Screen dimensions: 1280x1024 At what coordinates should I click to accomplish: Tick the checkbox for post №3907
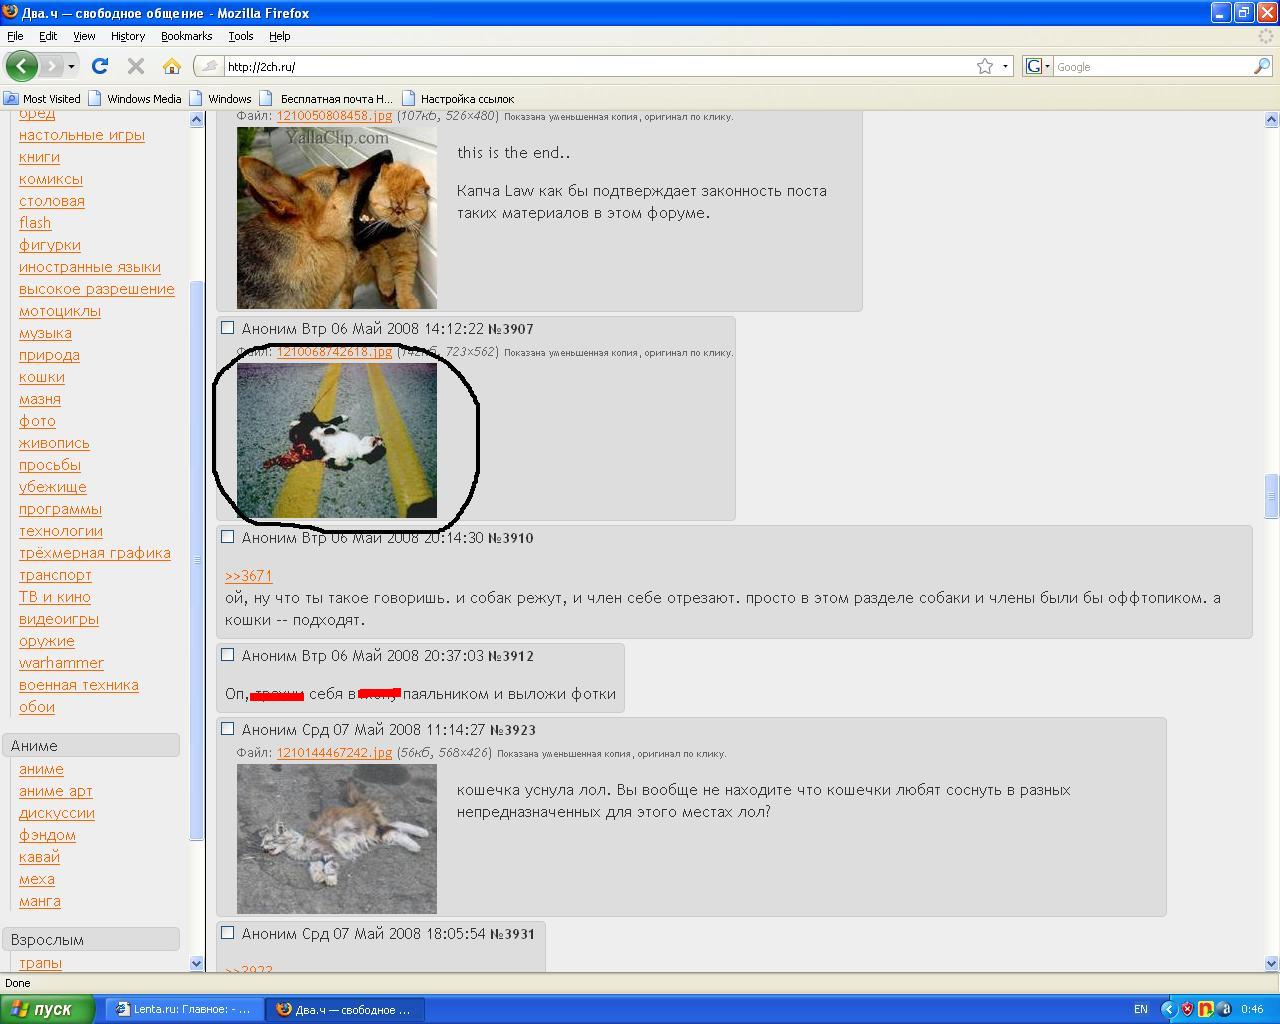pos(227,328)
